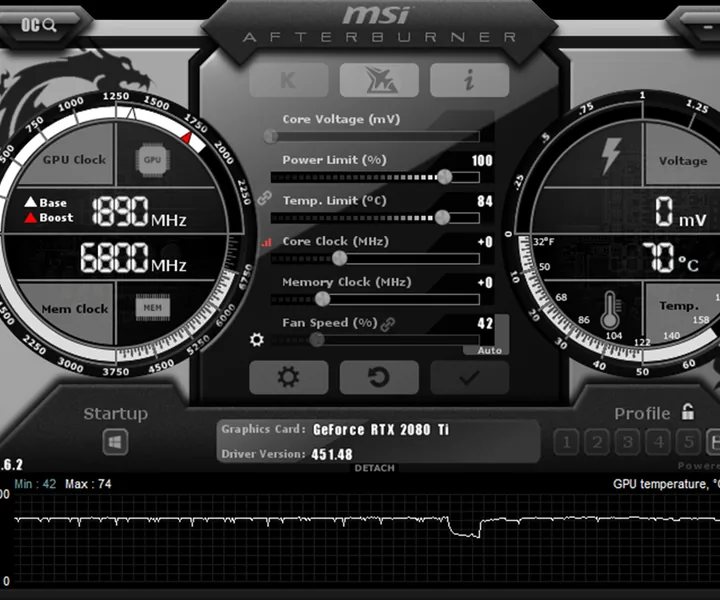Image resolution: width=720 pixels, height=600 pixels.
Task: Click the MEM chip icon in left gauge
Action: [152, 307]
